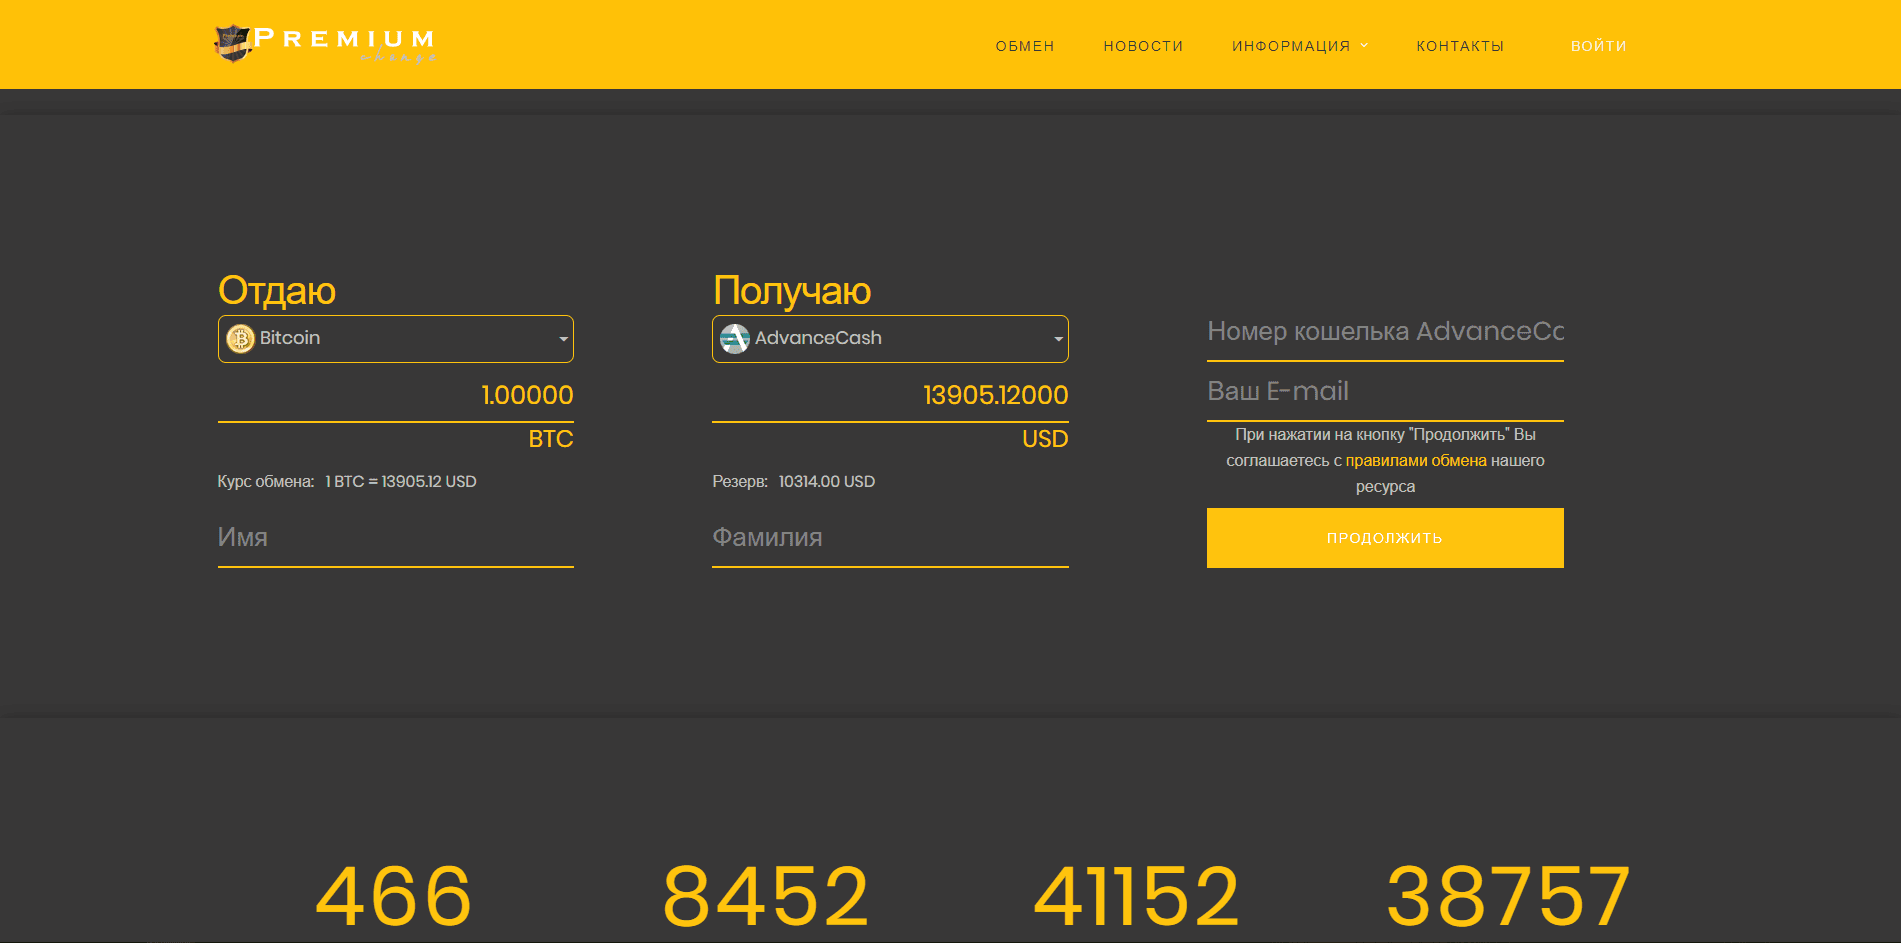Click the Bitcoin coin icon
Screen dimensions: 1901x943
pyautogui.click(x=240, y=339)
